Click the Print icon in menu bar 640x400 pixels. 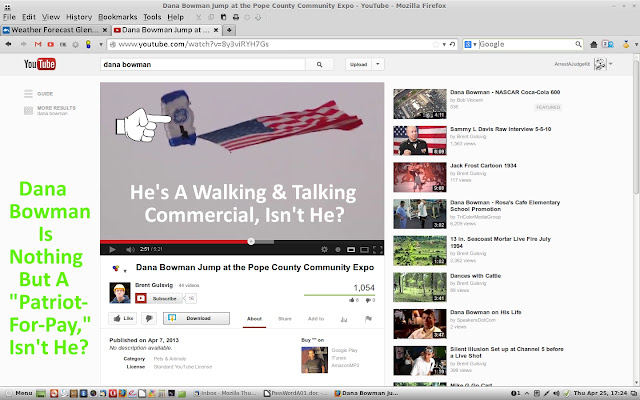point(236,17)
